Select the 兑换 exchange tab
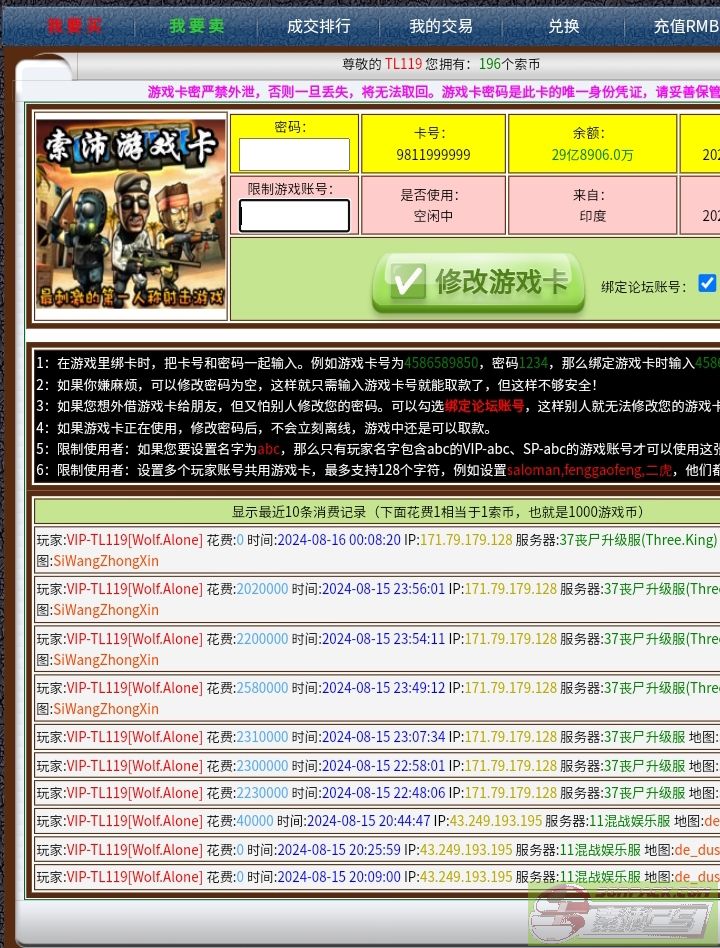This screenshot has height=948, width=720. pyautogui.click(x=563, y=26)
